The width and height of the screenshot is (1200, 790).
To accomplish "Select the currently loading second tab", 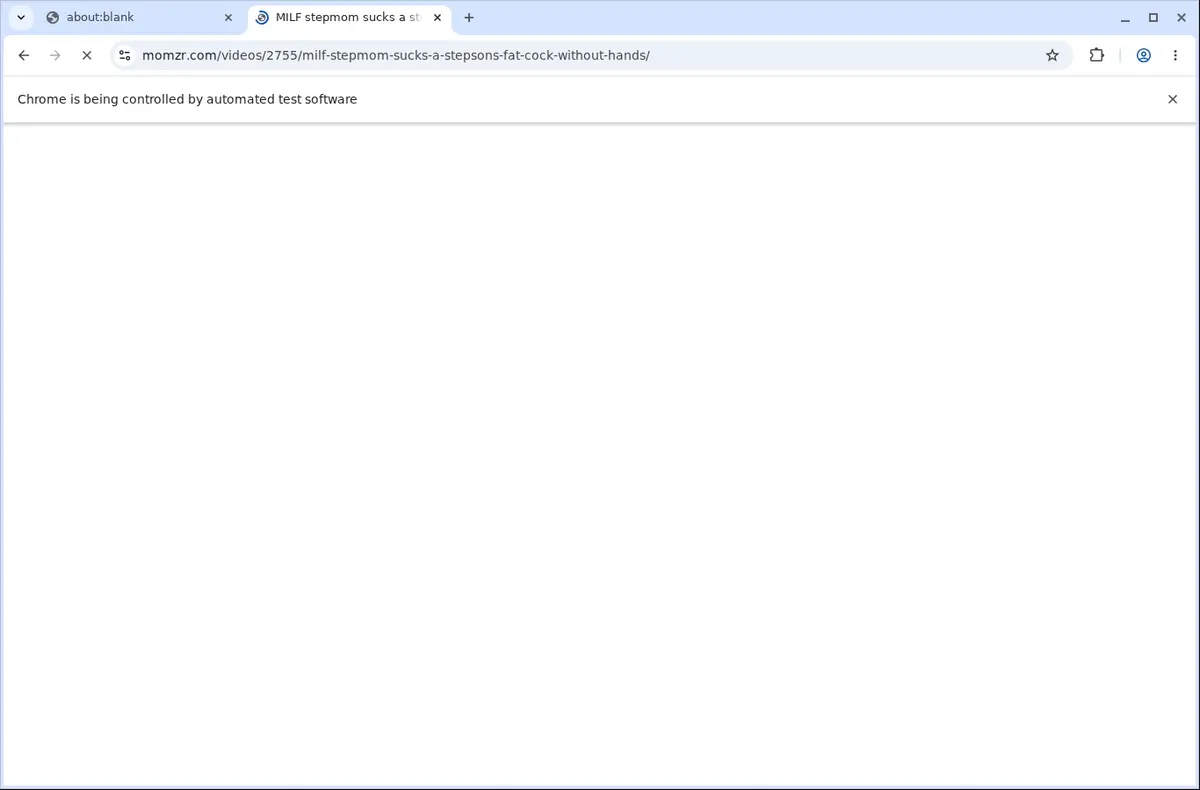I will (x=349, y=17).
